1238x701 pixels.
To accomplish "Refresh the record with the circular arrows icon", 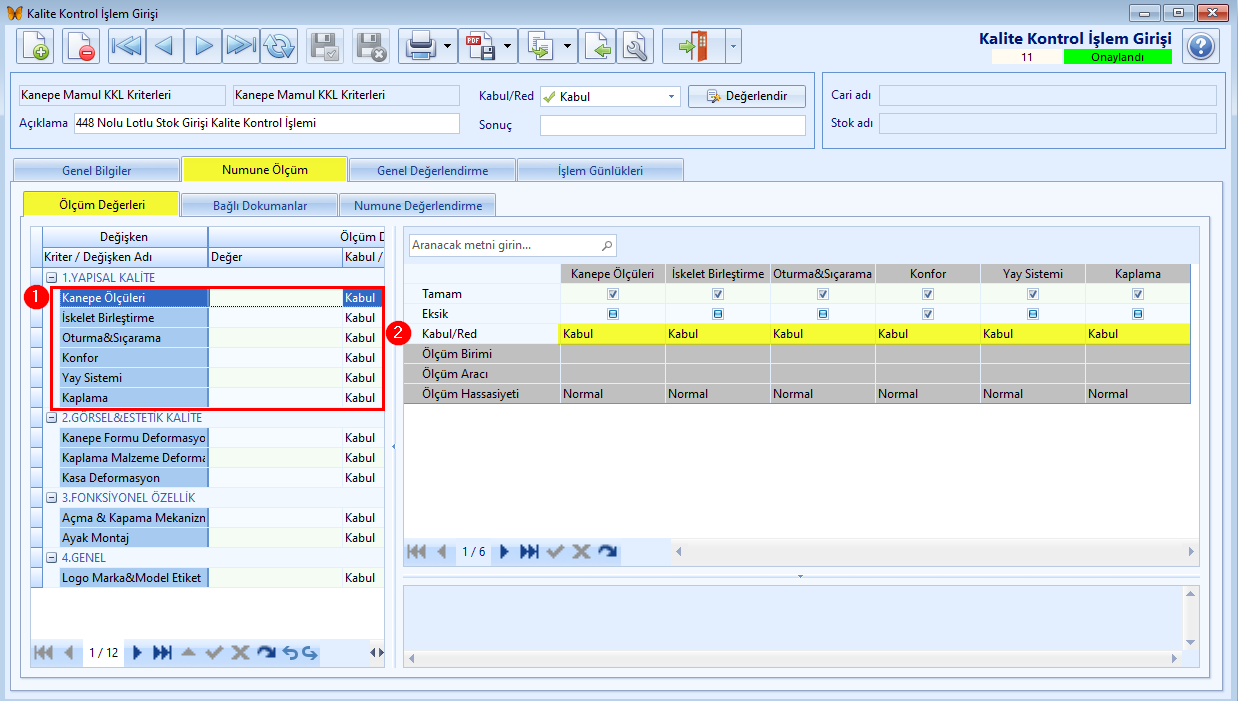I will click(x=279, y=46).
